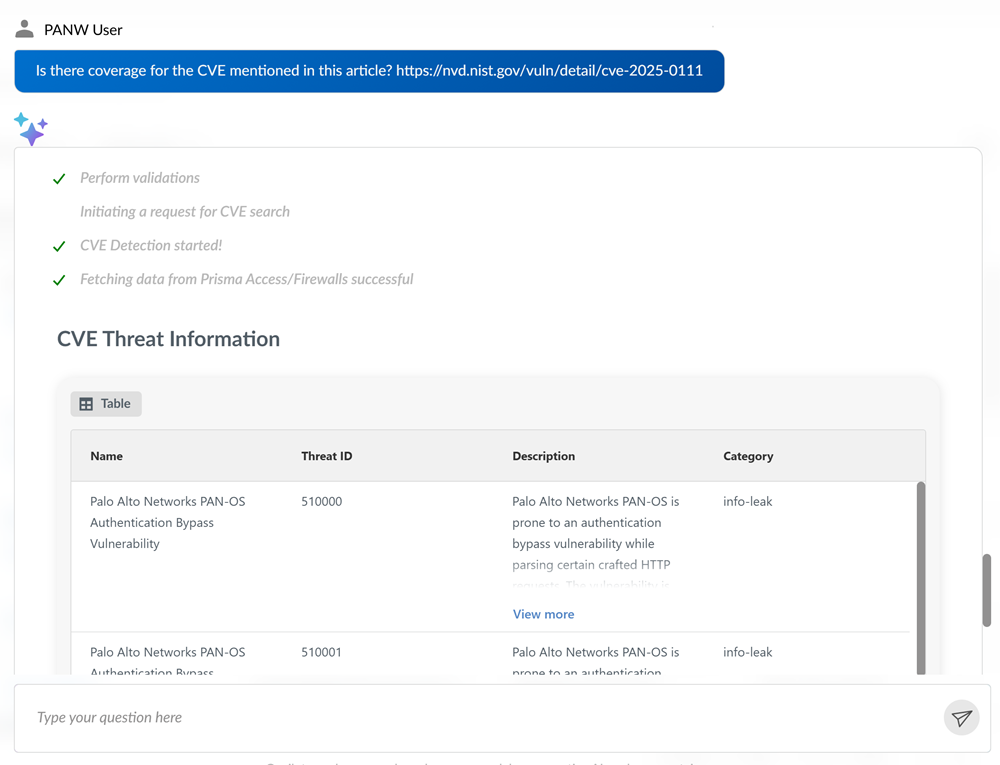Click the Description column header
The image size is (1000, 765).
pyautogui.click(x=543, y=456)
